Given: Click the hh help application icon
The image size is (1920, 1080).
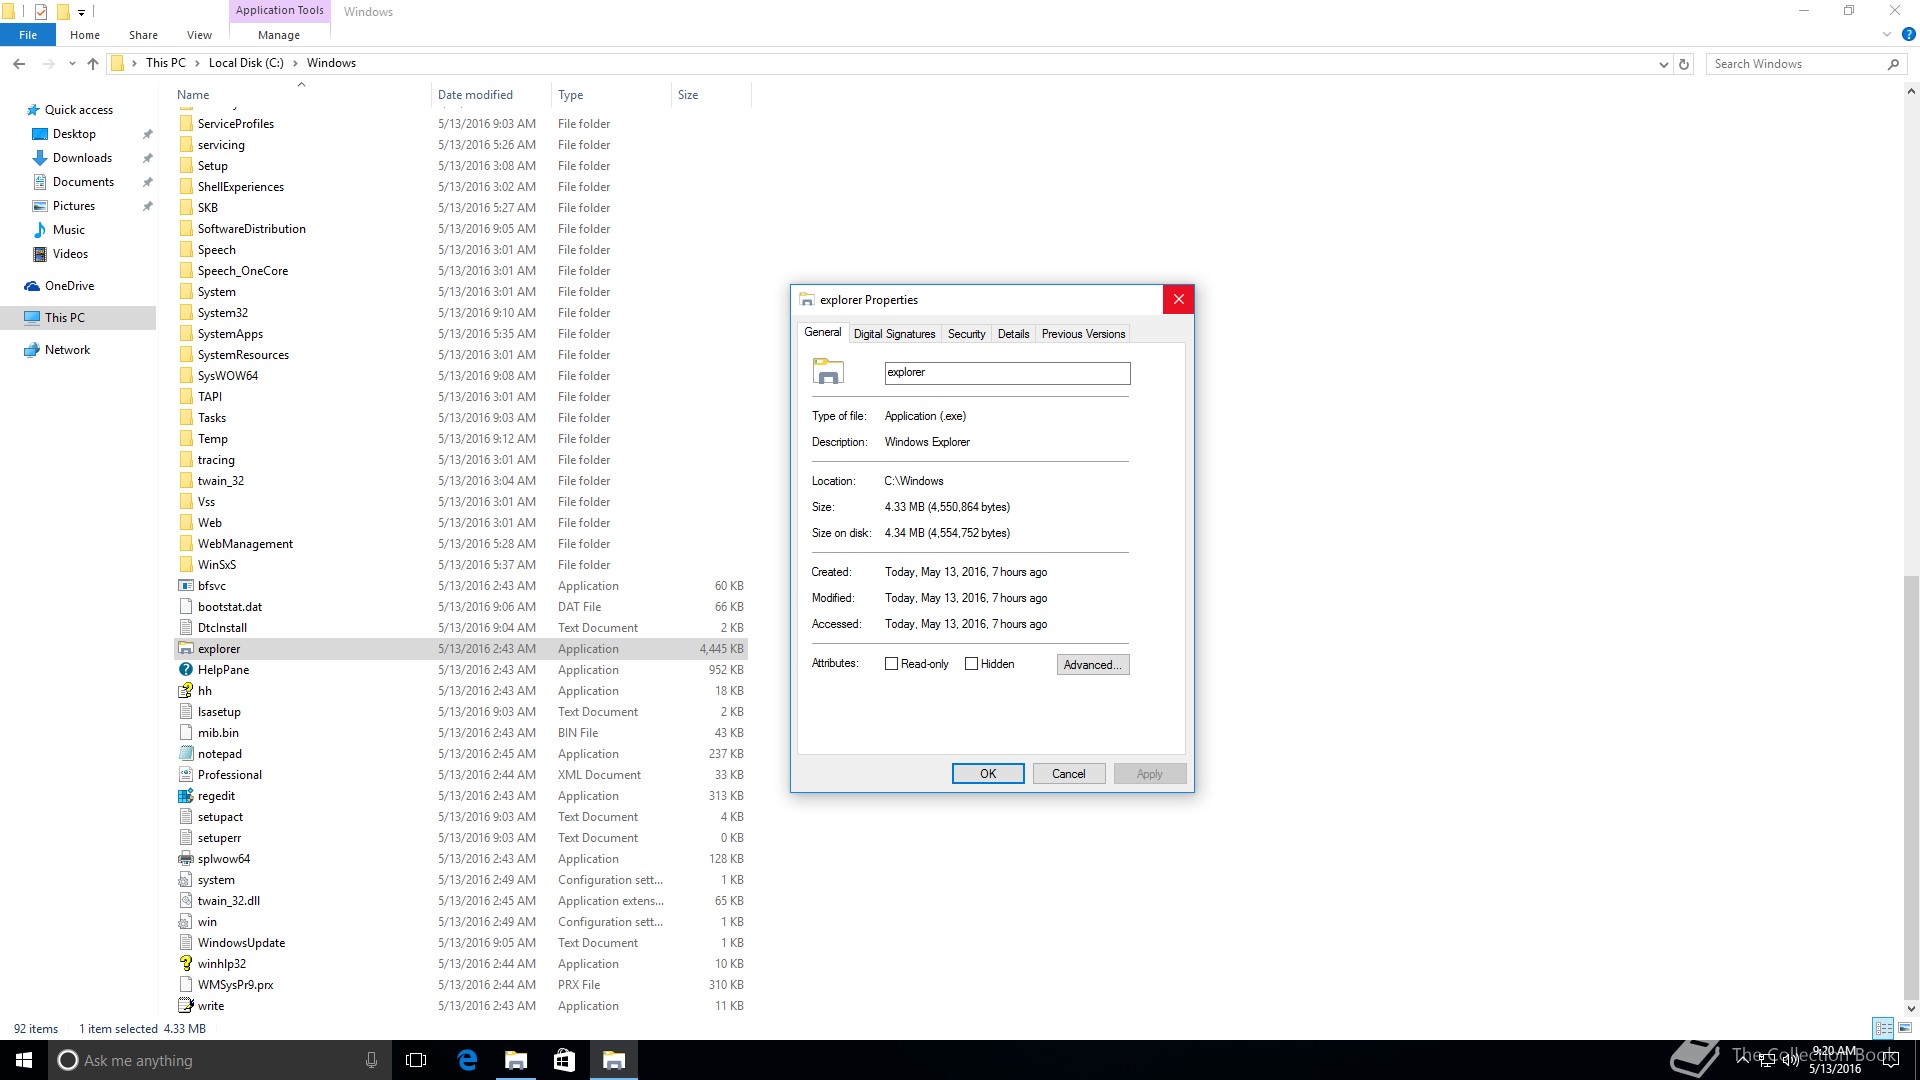Looking at the screenshot, I should [185, 691].
